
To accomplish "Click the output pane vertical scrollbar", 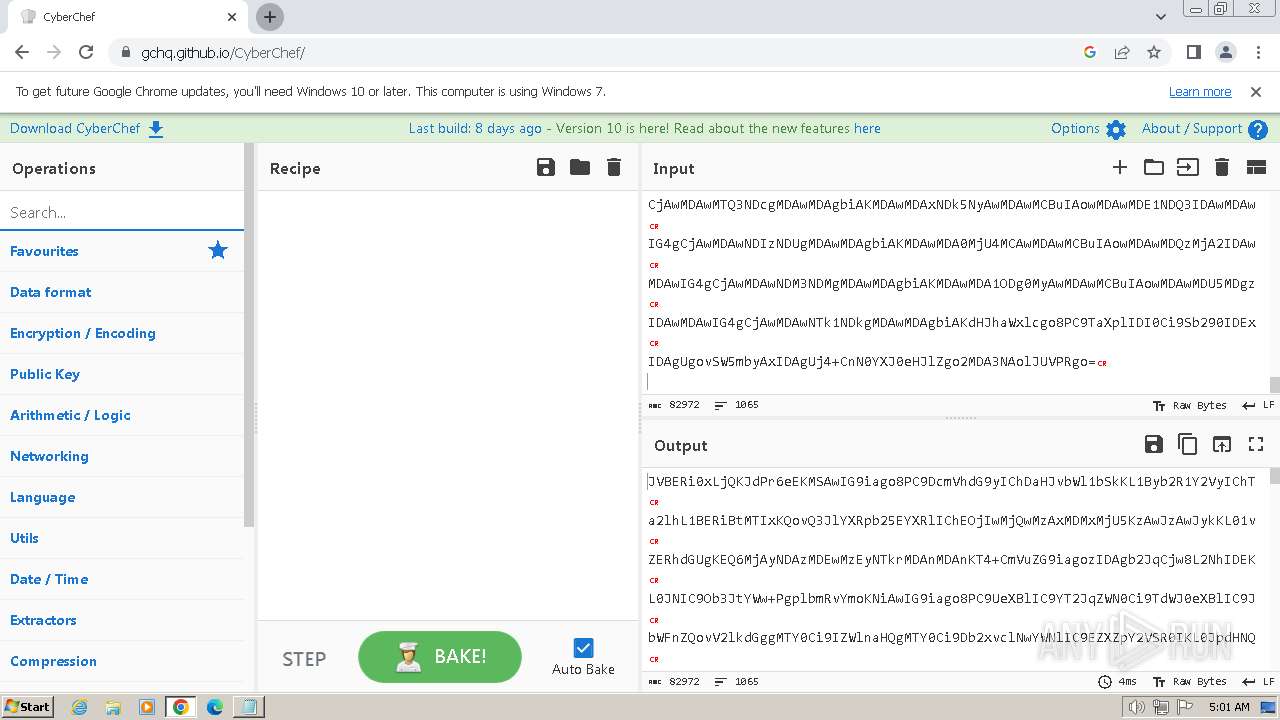I will tap(1274, 476).
